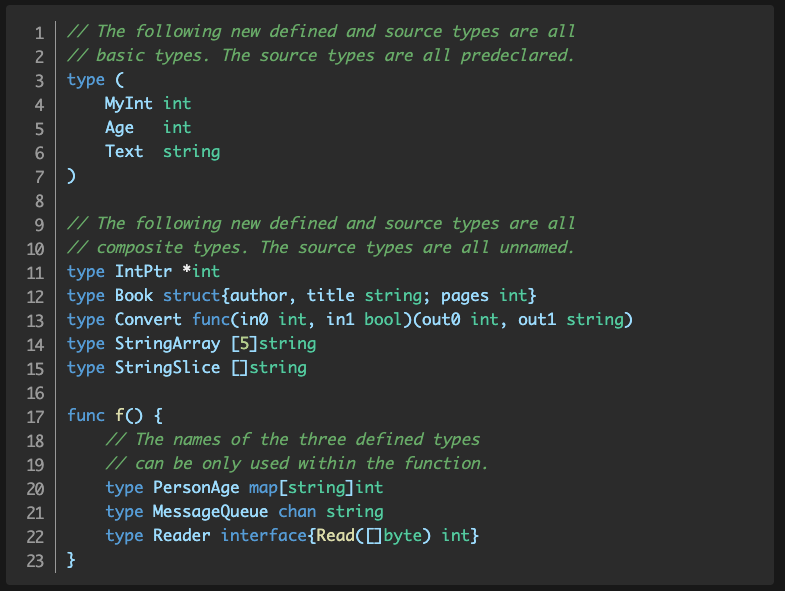Click line number 8 on the empty line
Screen dimensions: 785x591
[39, 200]
